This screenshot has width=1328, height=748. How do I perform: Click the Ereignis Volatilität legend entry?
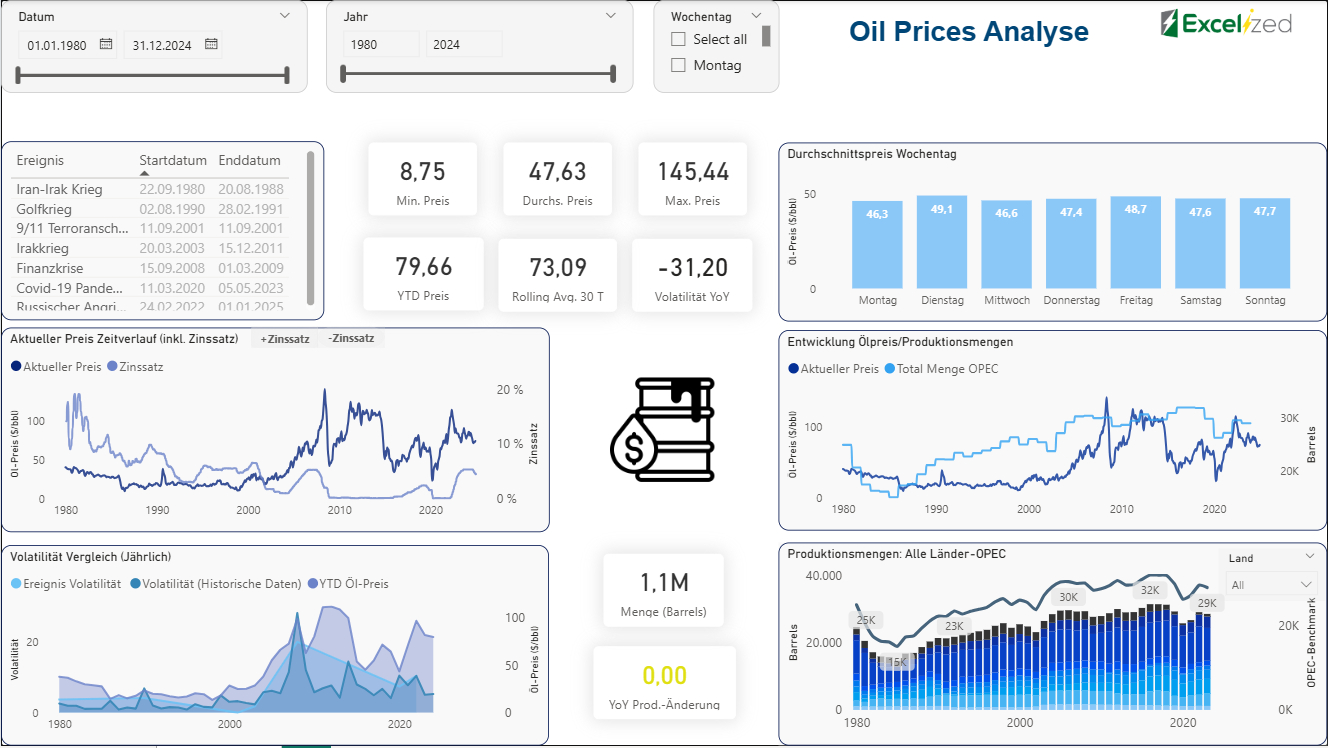pos(66,584)
